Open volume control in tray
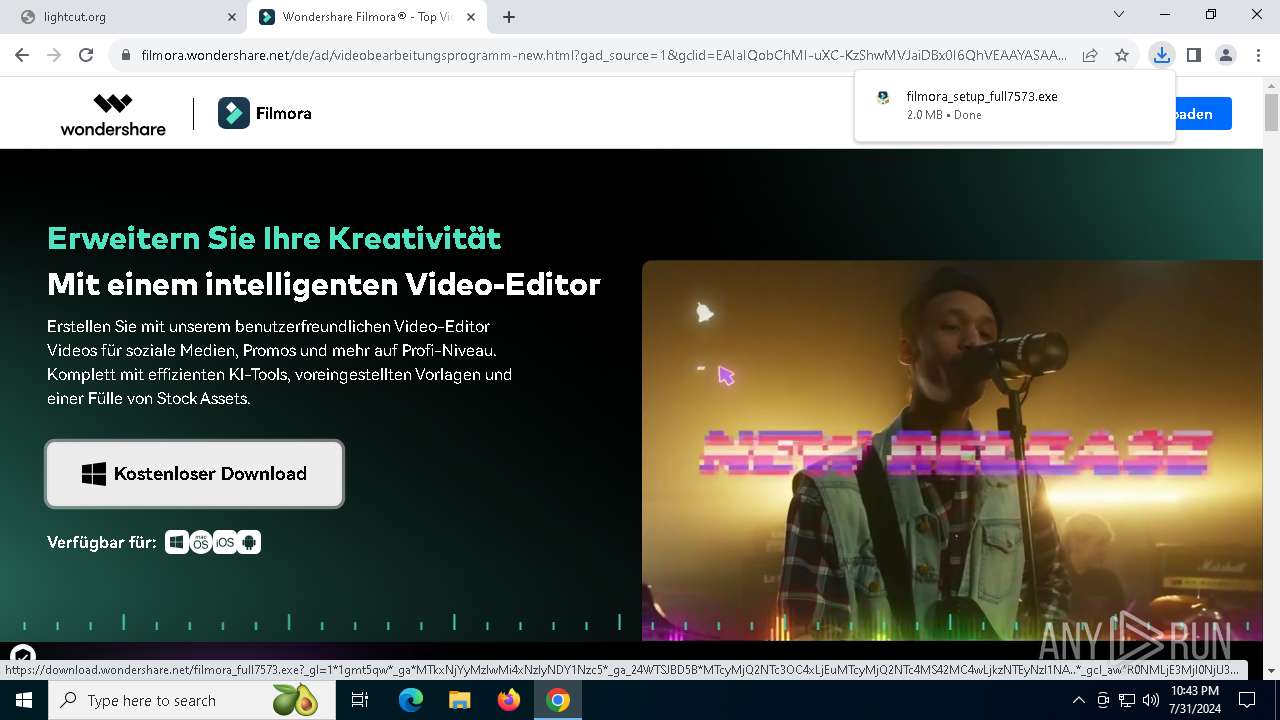 1150,700
